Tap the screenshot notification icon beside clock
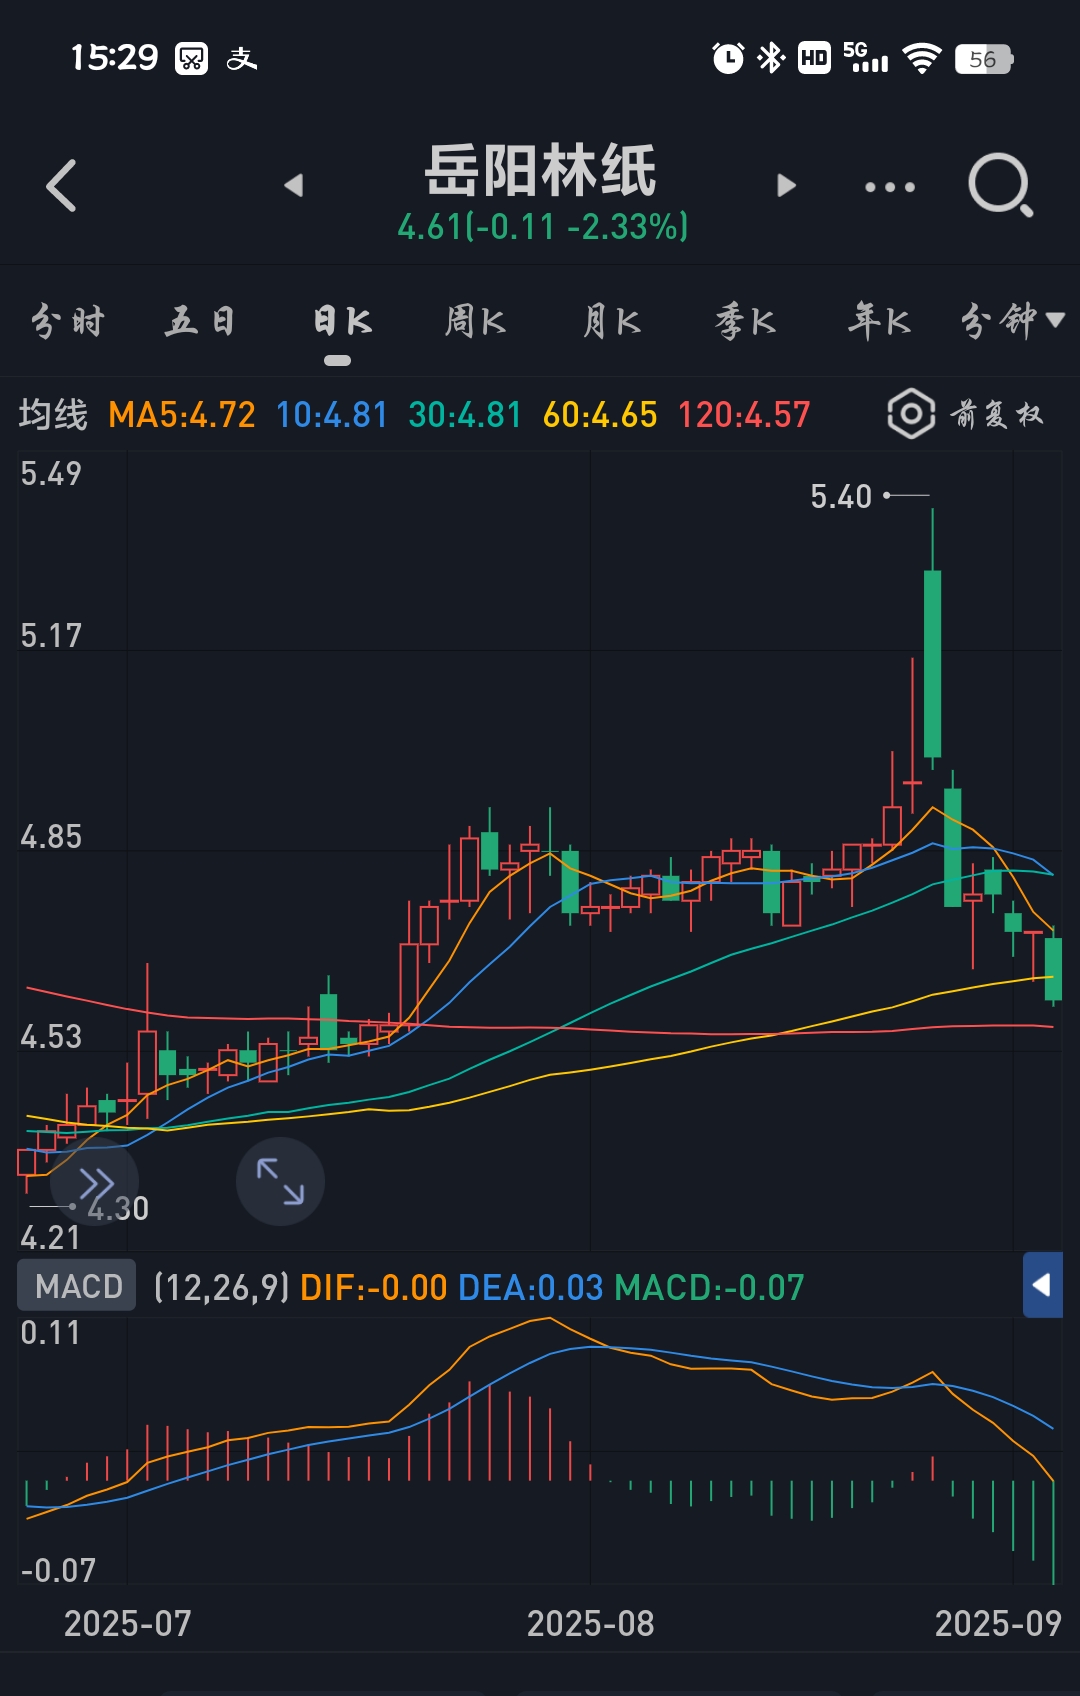The height and width of the screenshot is (1696, 1080). point(191,59)
